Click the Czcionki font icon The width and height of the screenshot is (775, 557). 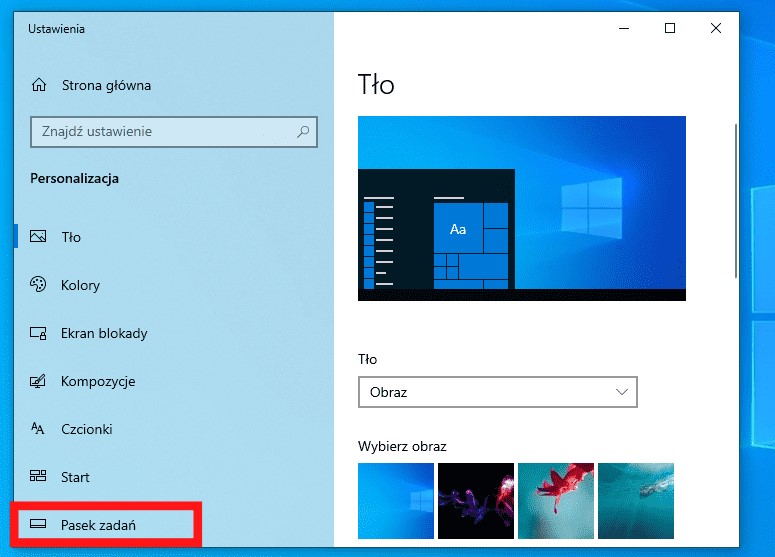[39, 429]
